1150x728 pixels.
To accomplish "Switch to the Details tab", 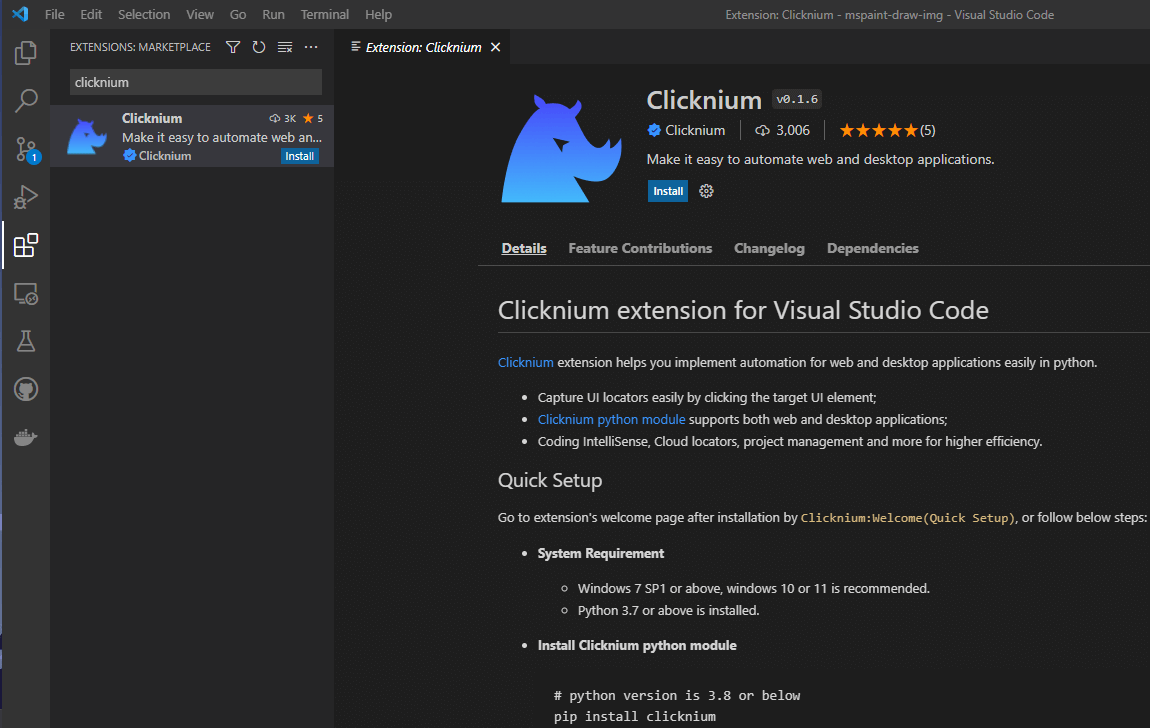I will coord(524,249).
